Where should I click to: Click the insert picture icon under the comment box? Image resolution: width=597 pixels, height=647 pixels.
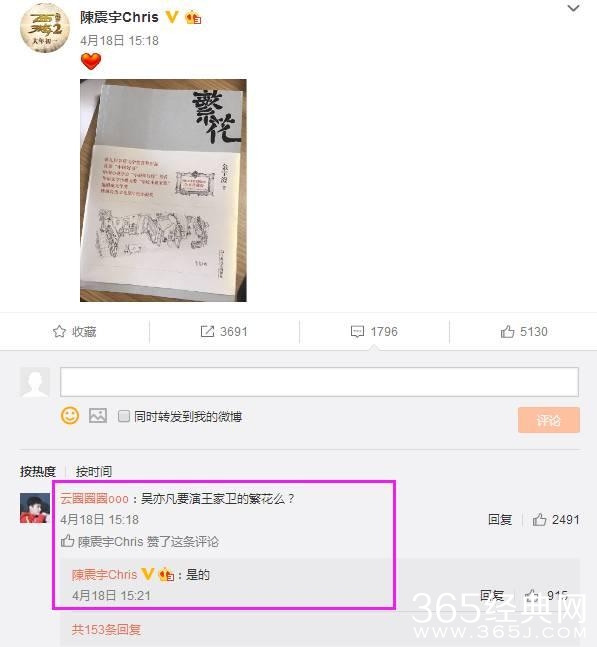point(98,416)
